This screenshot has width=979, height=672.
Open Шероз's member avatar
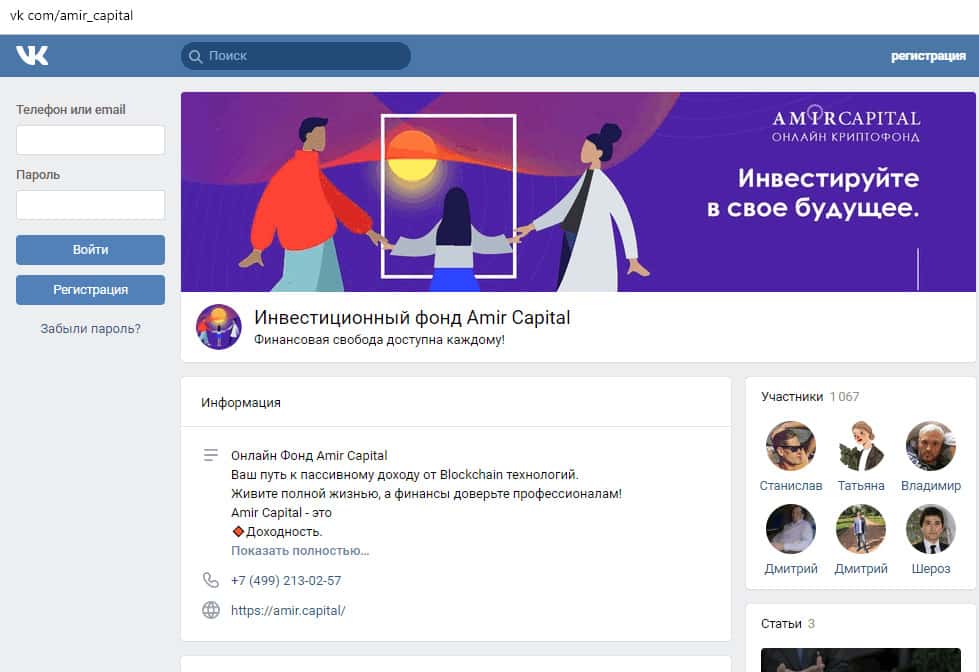[931, 529]
